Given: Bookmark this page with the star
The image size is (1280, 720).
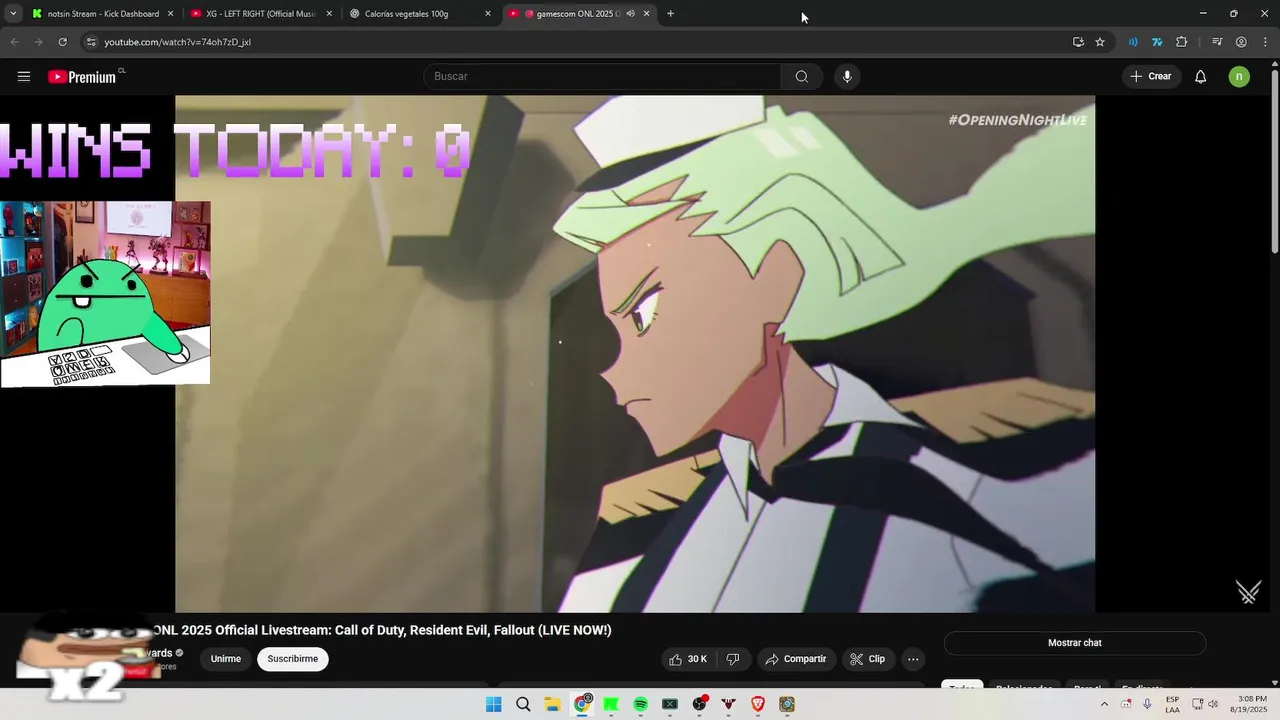Looking at the screenshot, I should 1100,42.
